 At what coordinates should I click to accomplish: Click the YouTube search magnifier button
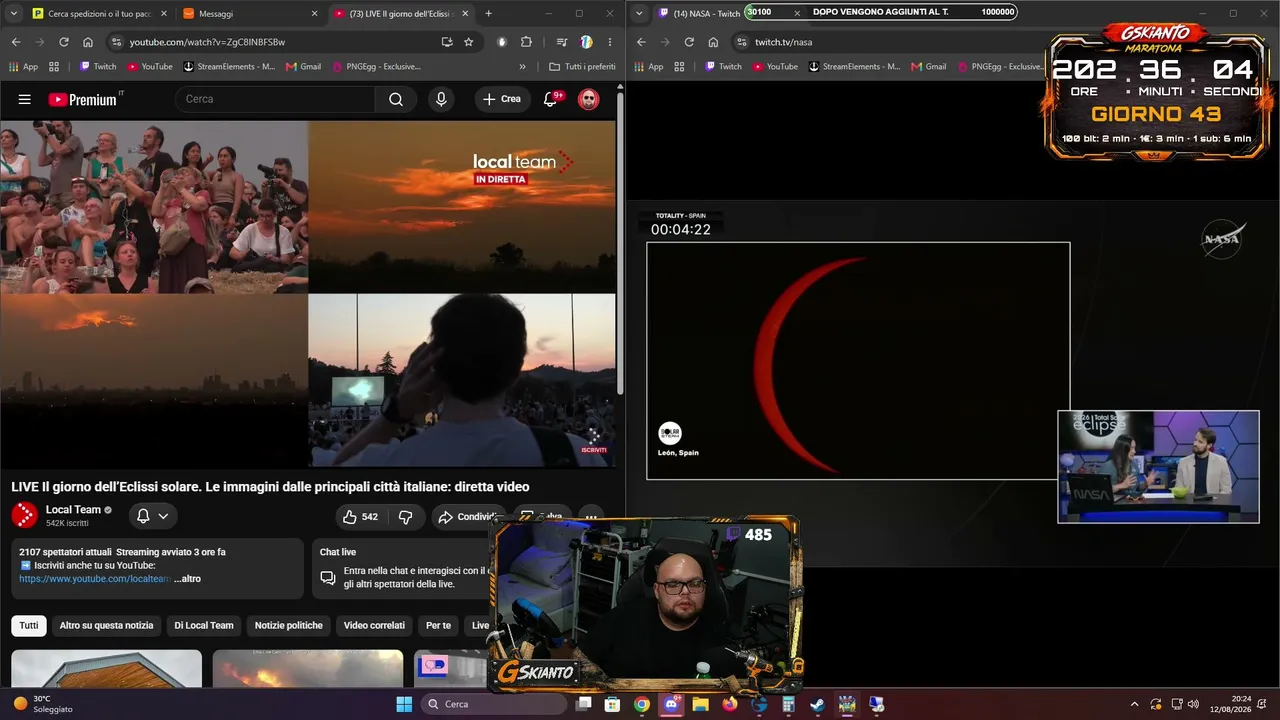point(396,99)
